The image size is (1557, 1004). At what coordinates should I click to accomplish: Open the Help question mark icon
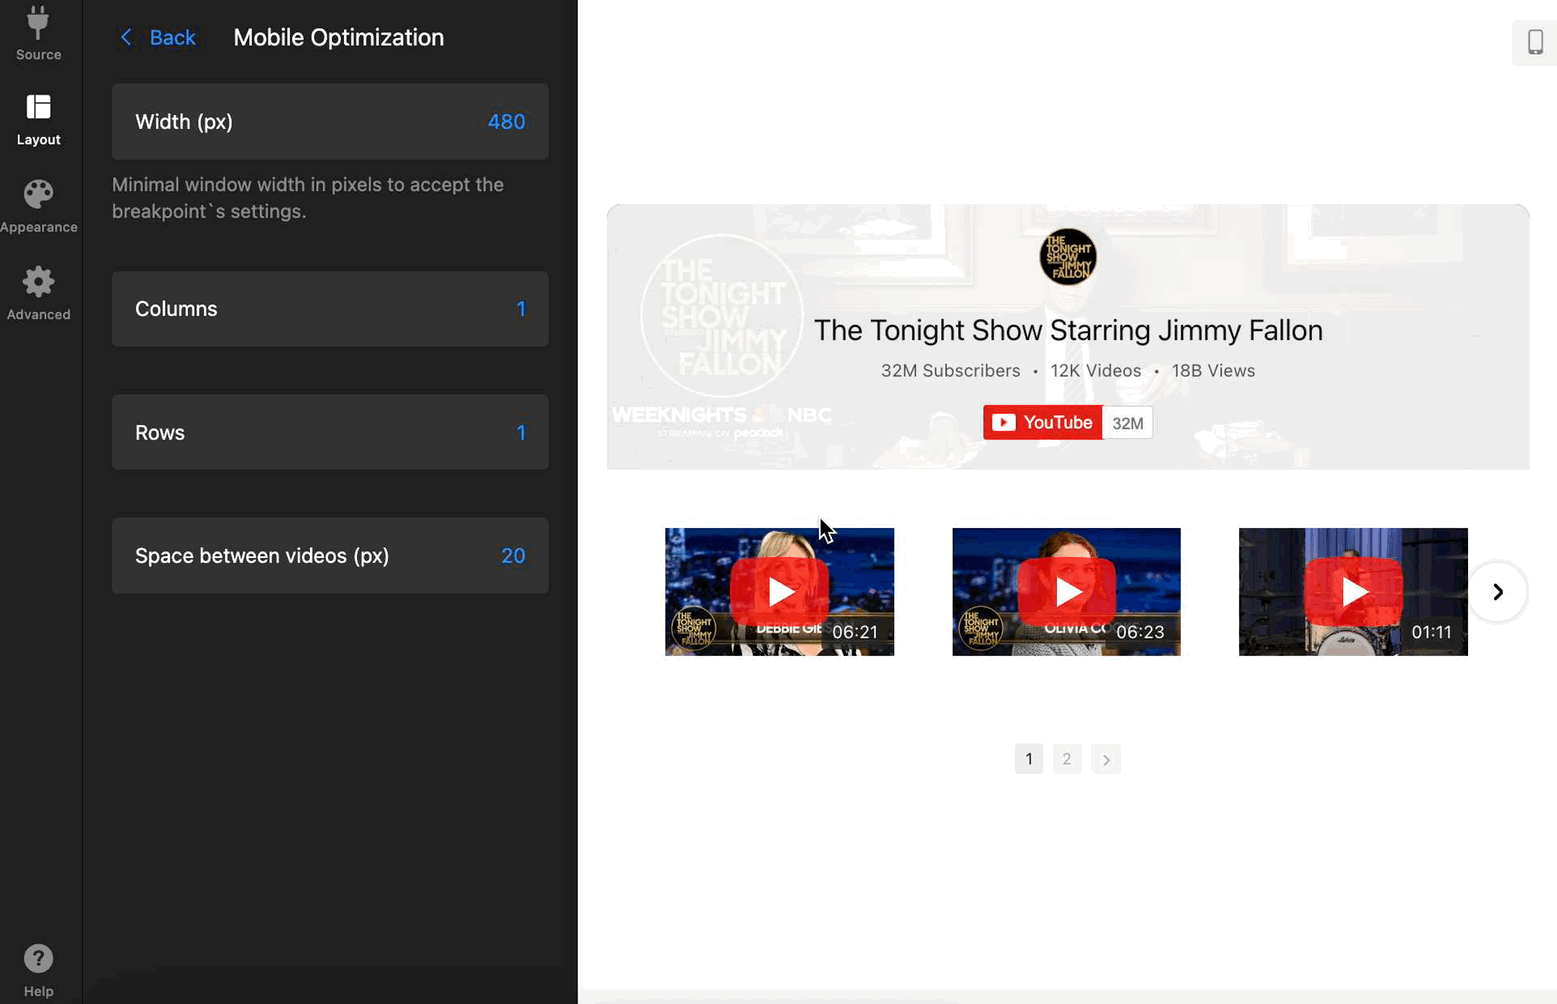(x=38, y=970)
